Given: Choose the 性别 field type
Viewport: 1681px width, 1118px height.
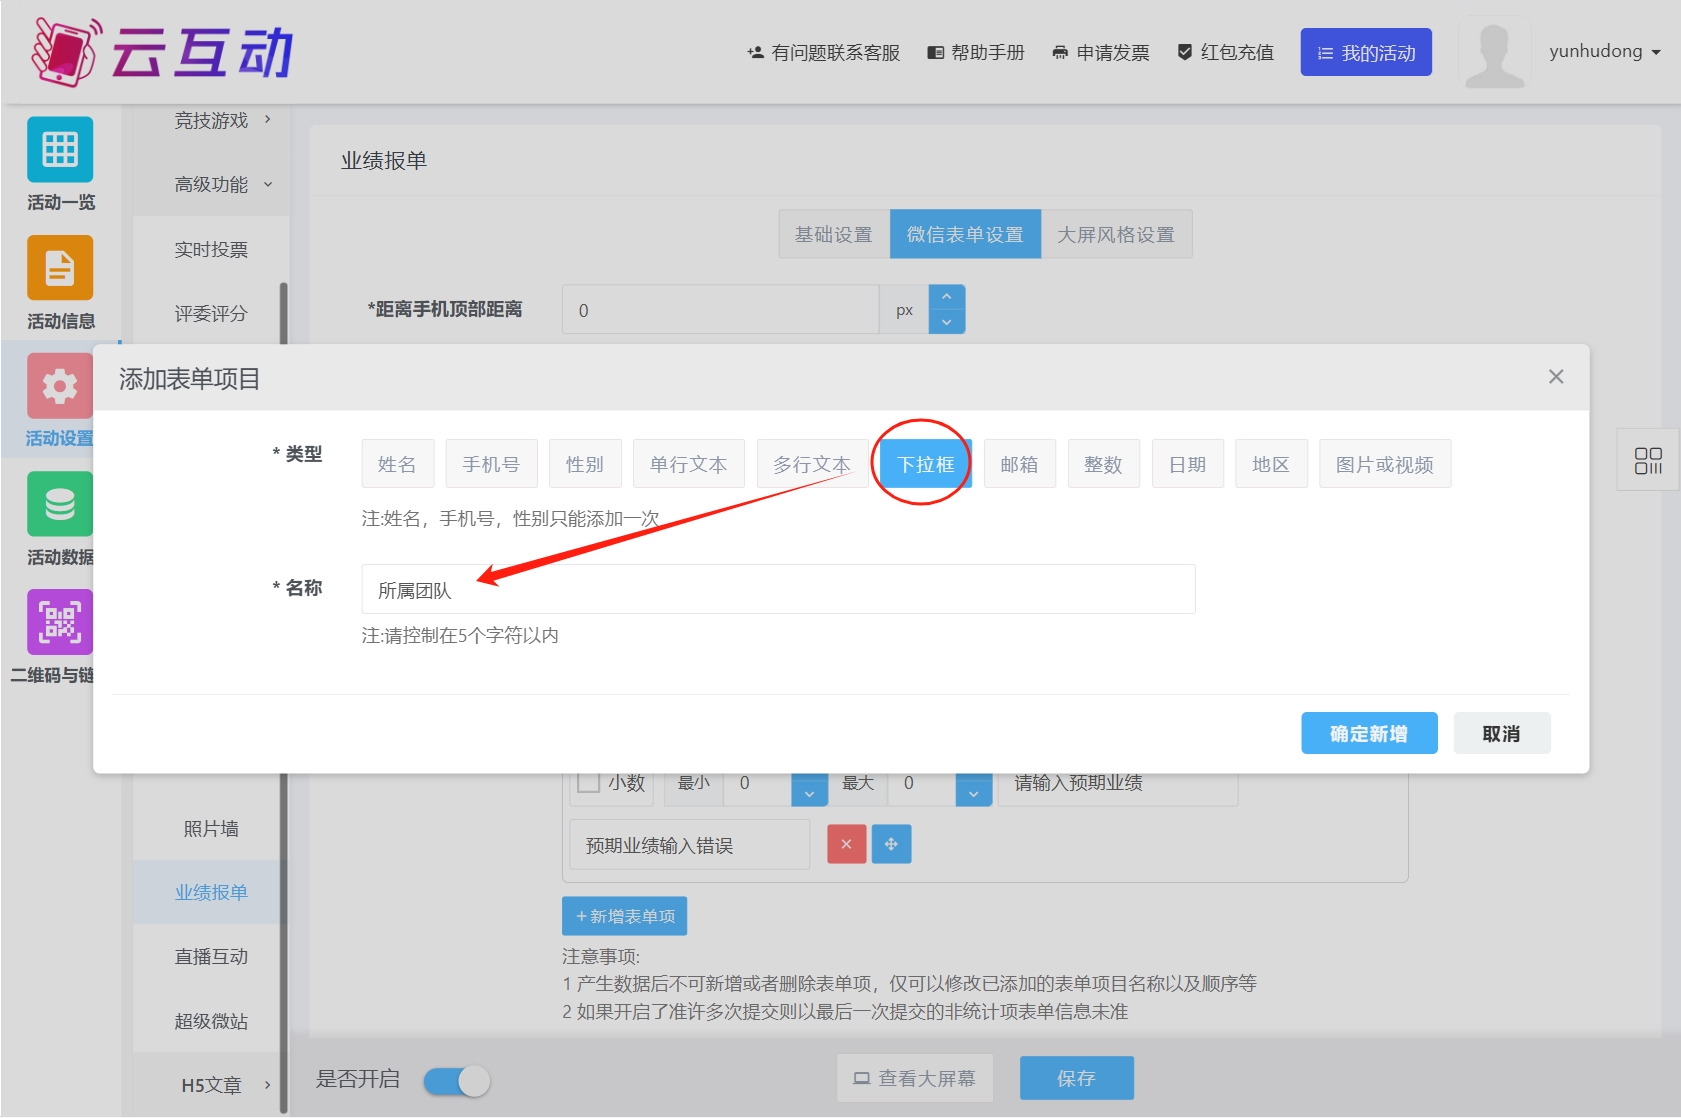Looking at the screenshot, I should (585, 464).
